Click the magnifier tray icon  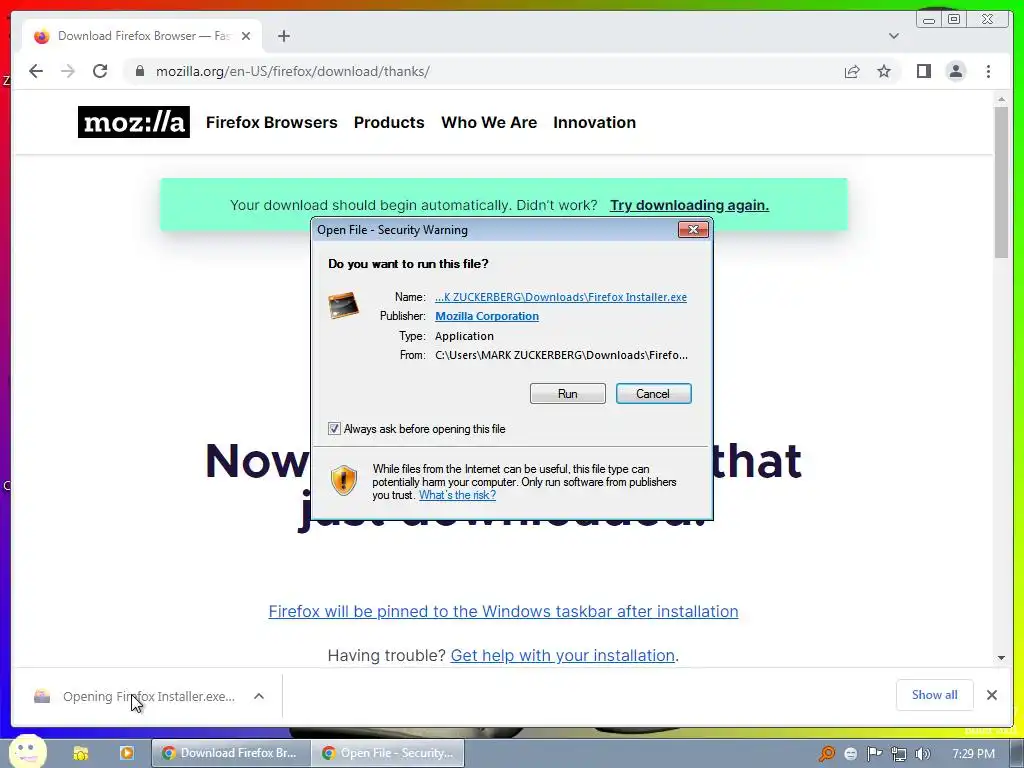[827, 754]
